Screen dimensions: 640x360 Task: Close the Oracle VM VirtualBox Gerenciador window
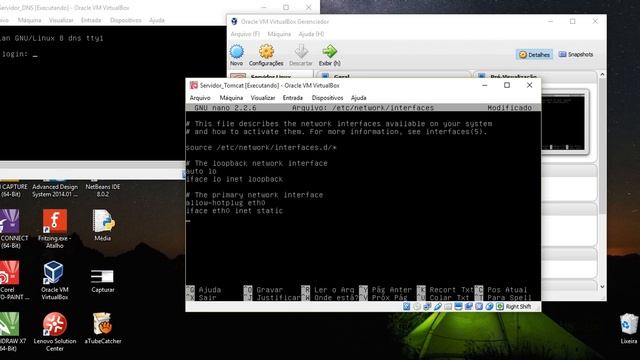595,21
